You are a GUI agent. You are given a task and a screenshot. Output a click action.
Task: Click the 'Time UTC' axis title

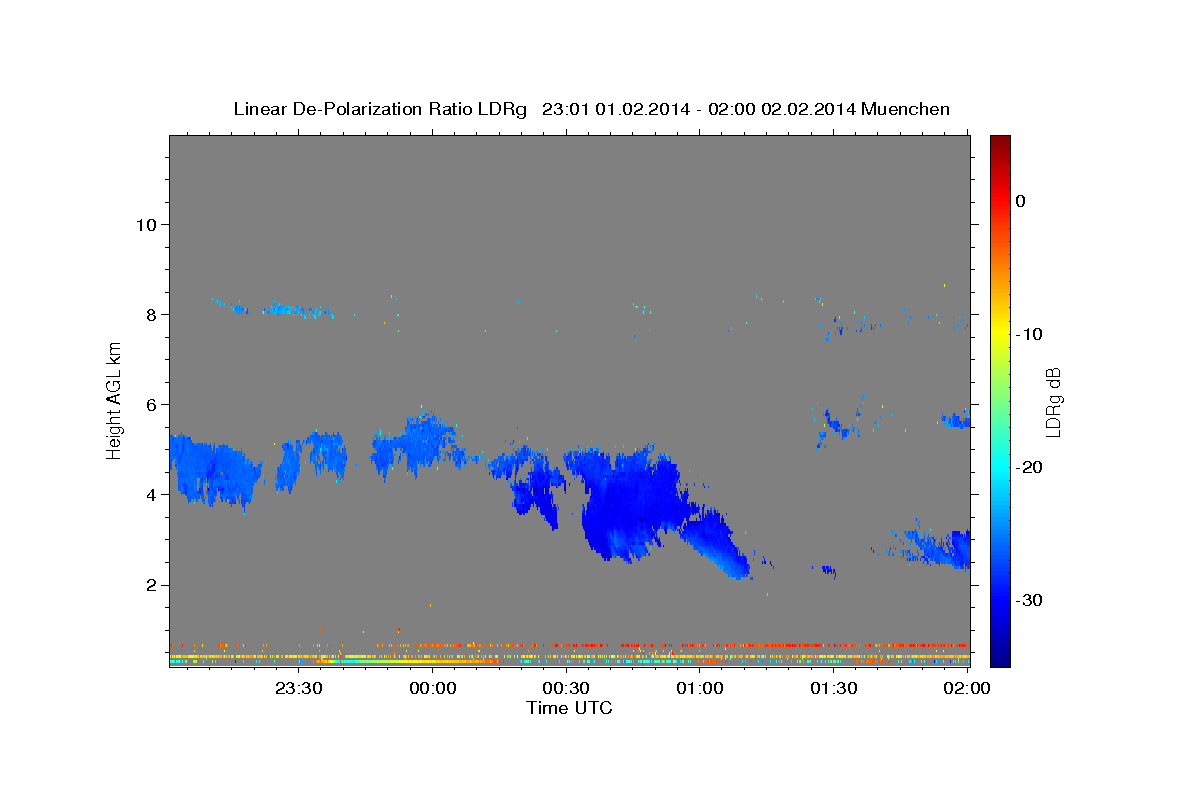click(x=569, y=708)
